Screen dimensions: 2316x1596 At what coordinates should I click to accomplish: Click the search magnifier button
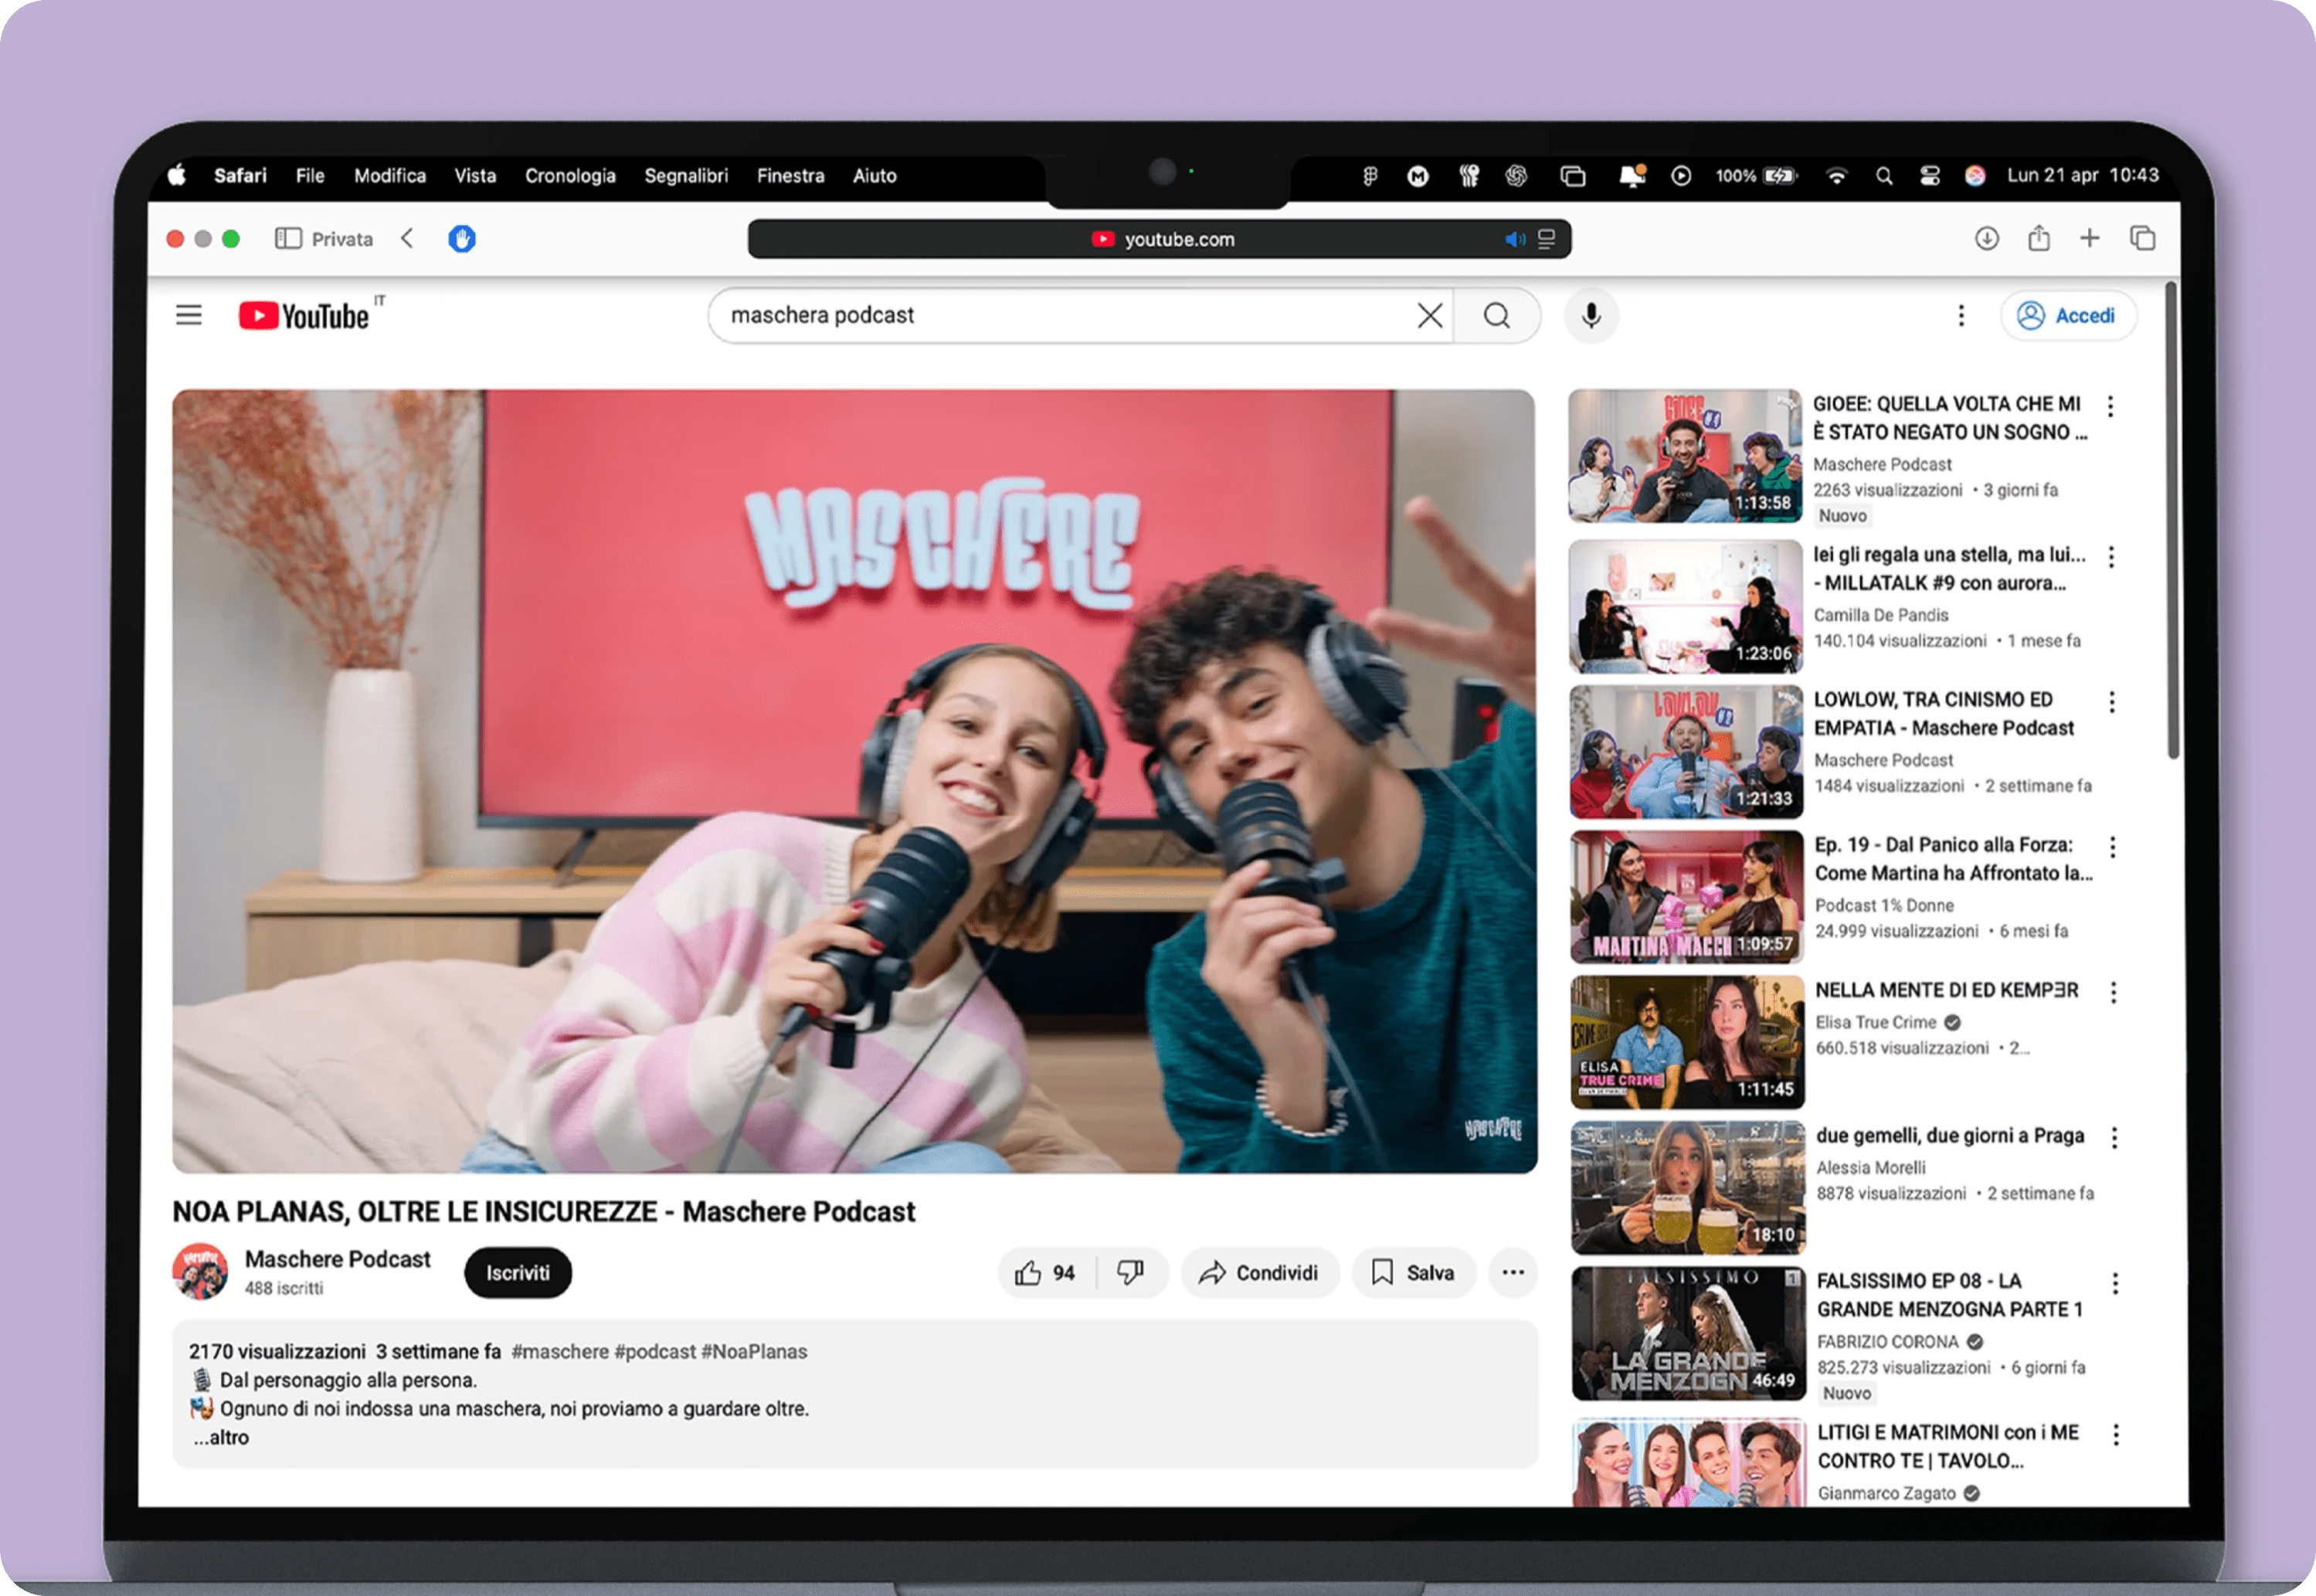point(1496,316)
